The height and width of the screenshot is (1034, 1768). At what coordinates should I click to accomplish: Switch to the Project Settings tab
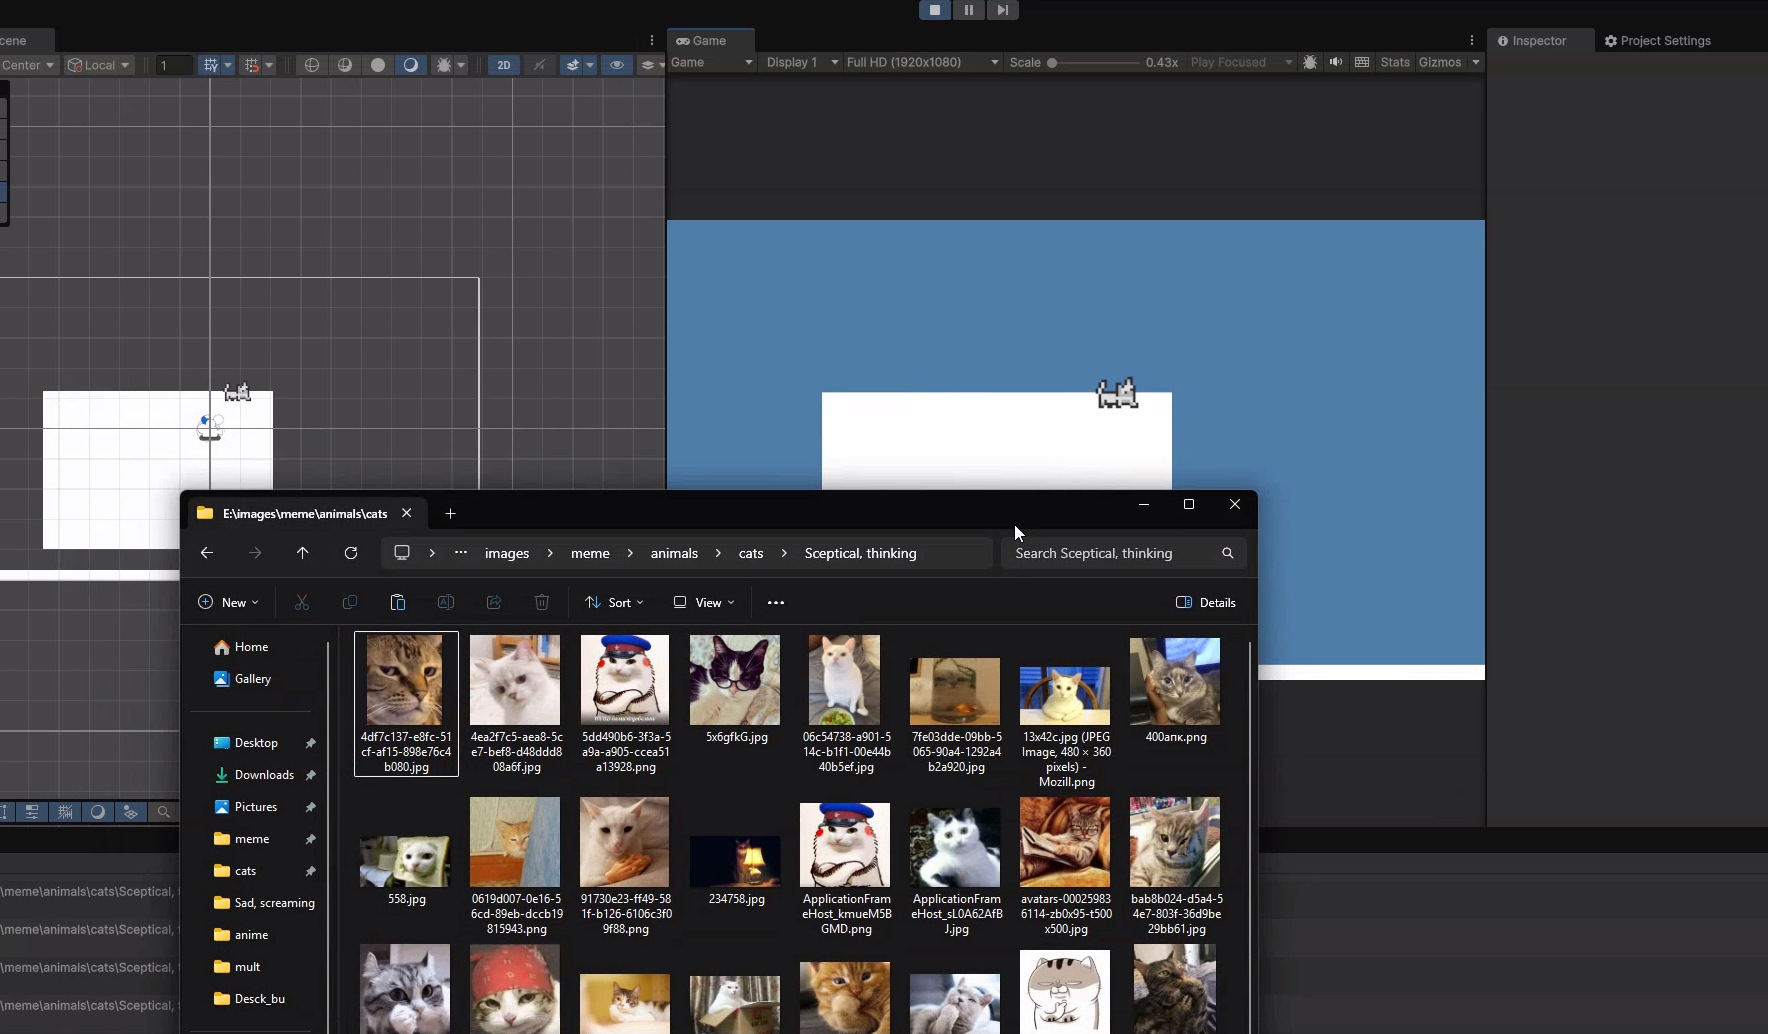tap(1657, 41)
